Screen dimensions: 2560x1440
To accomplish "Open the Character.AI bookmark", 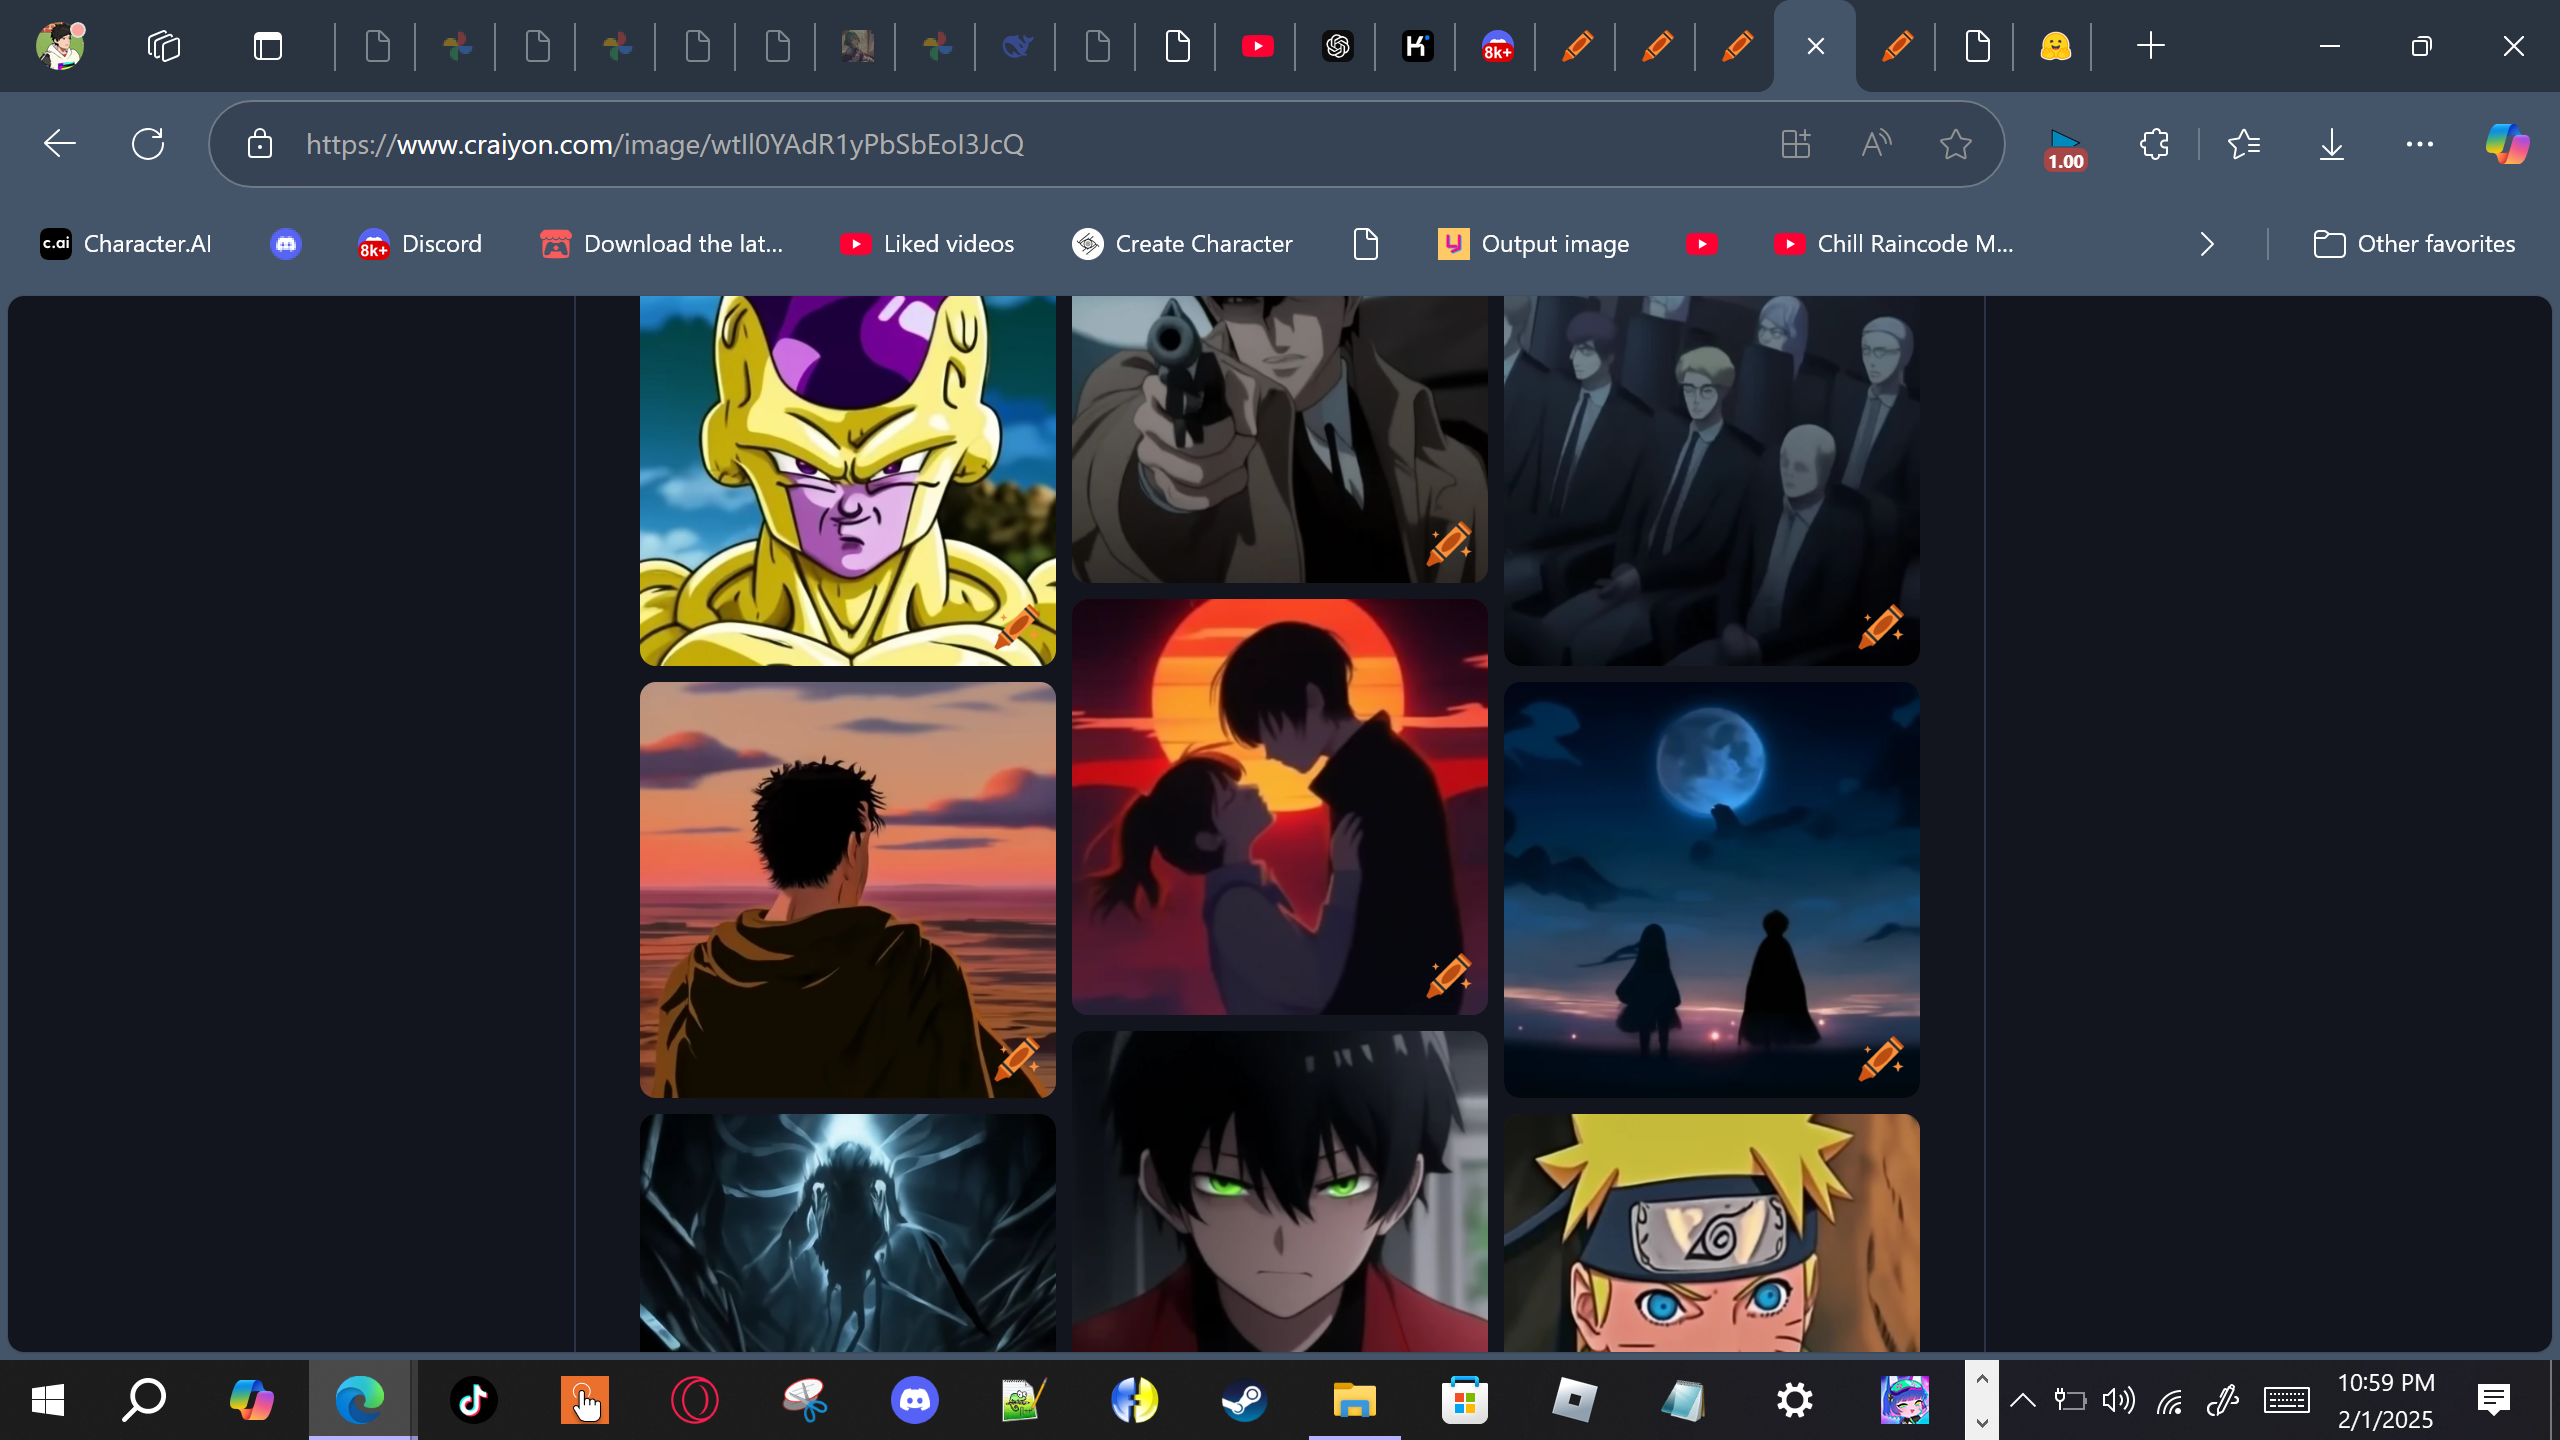I will [x=126, y=244].
